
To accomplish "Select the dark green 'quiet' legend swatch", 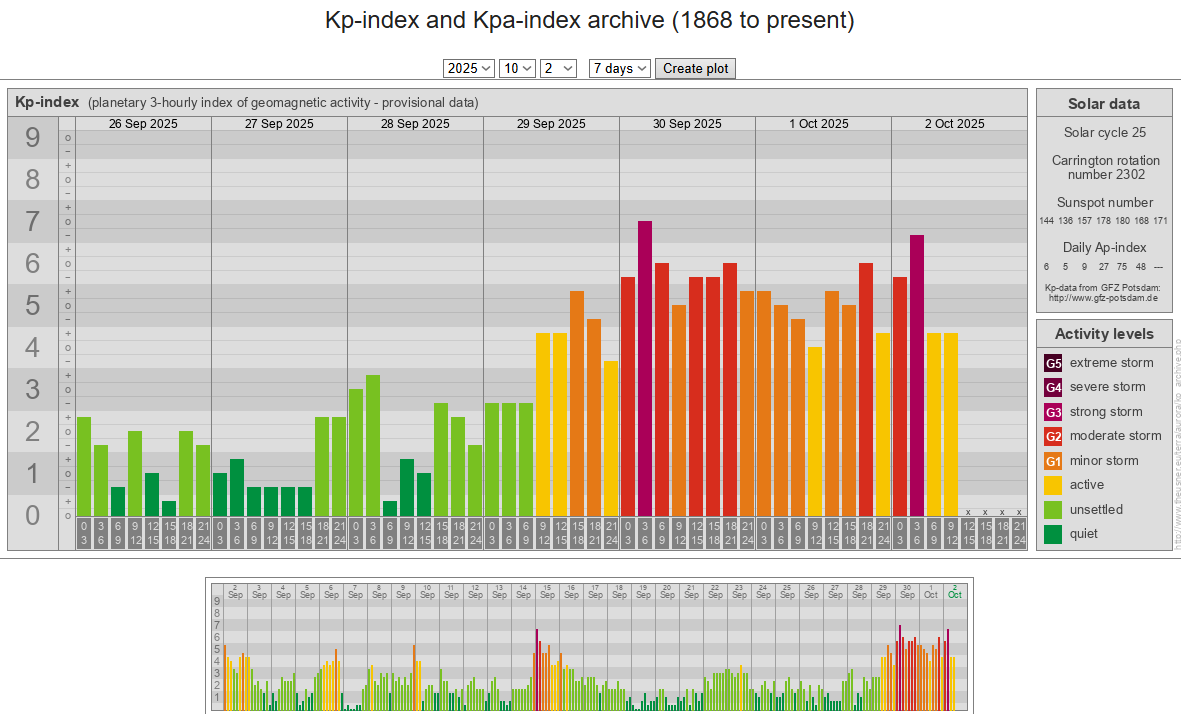I will [1053, 534].
